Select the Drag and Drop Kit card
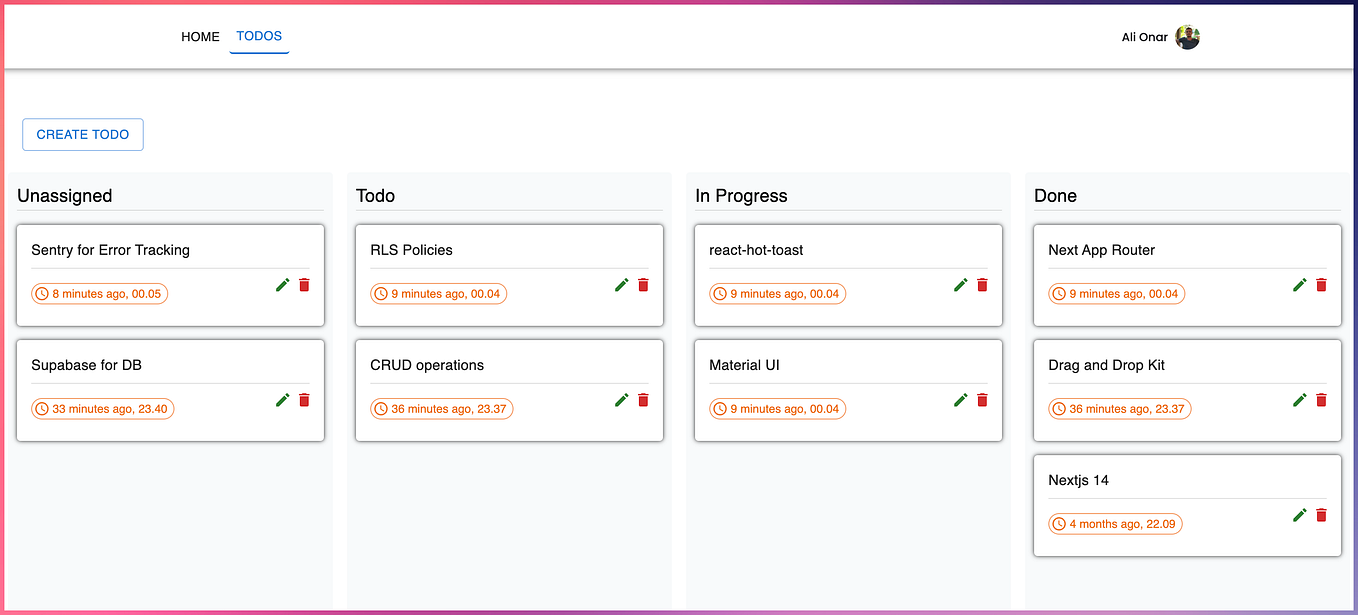 (1150, 364)
